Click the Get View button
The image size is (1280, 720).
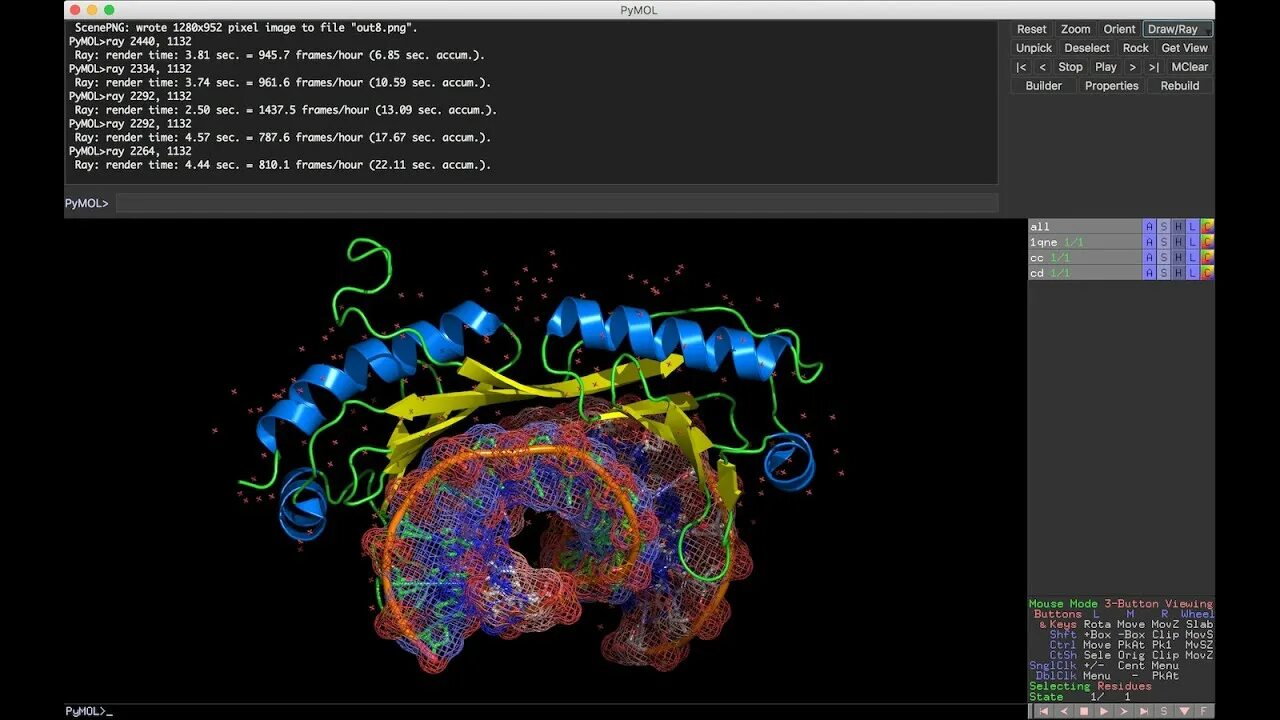(x=1185, y=48)
